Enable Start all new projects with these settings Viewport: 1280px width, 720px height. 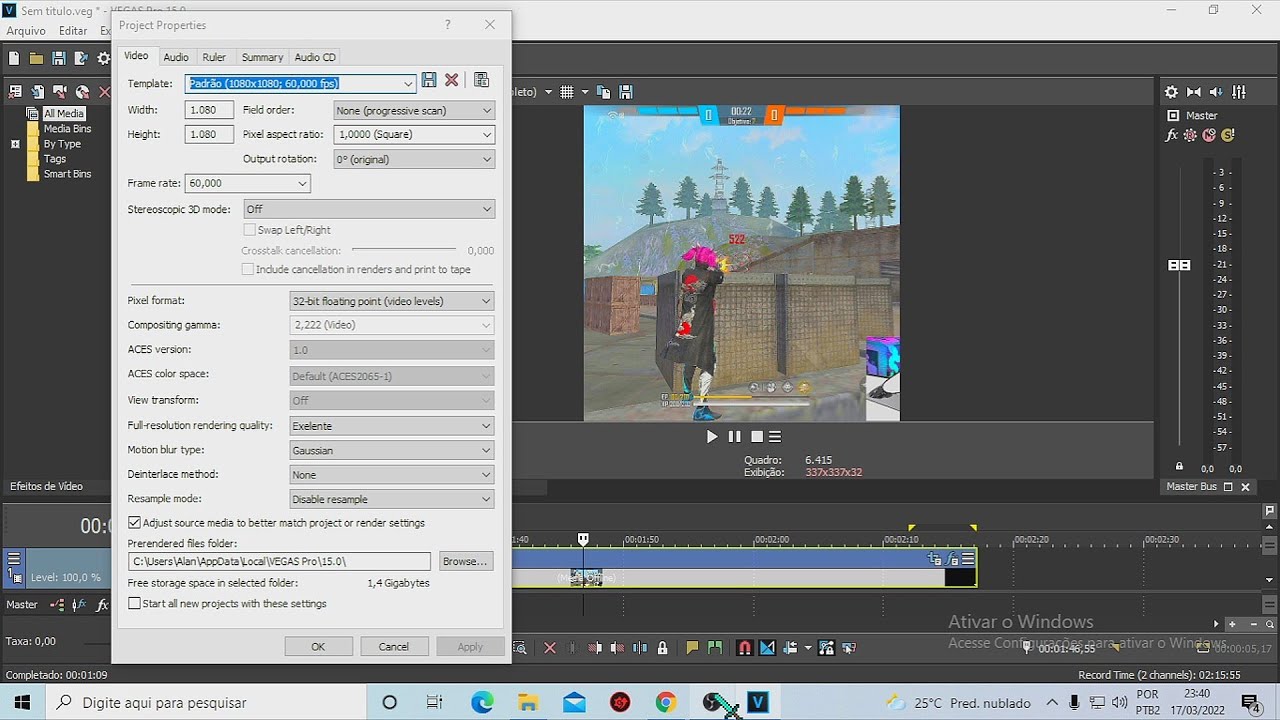[x=134, y=604]
